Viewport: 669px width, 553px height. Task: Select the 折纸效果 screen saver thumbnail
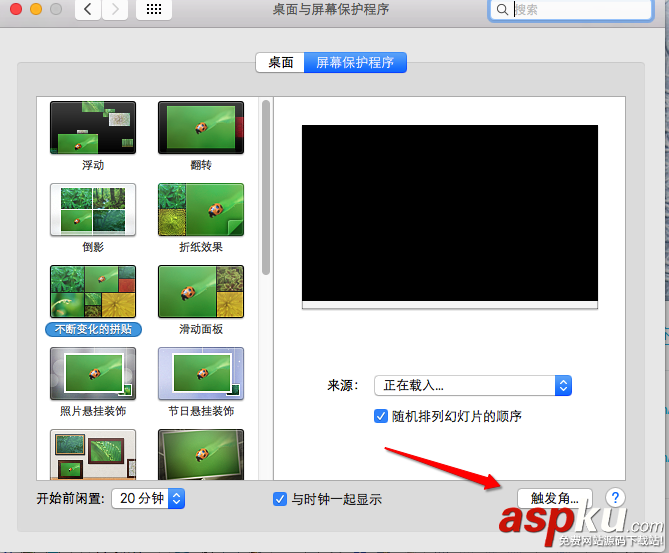201,210
